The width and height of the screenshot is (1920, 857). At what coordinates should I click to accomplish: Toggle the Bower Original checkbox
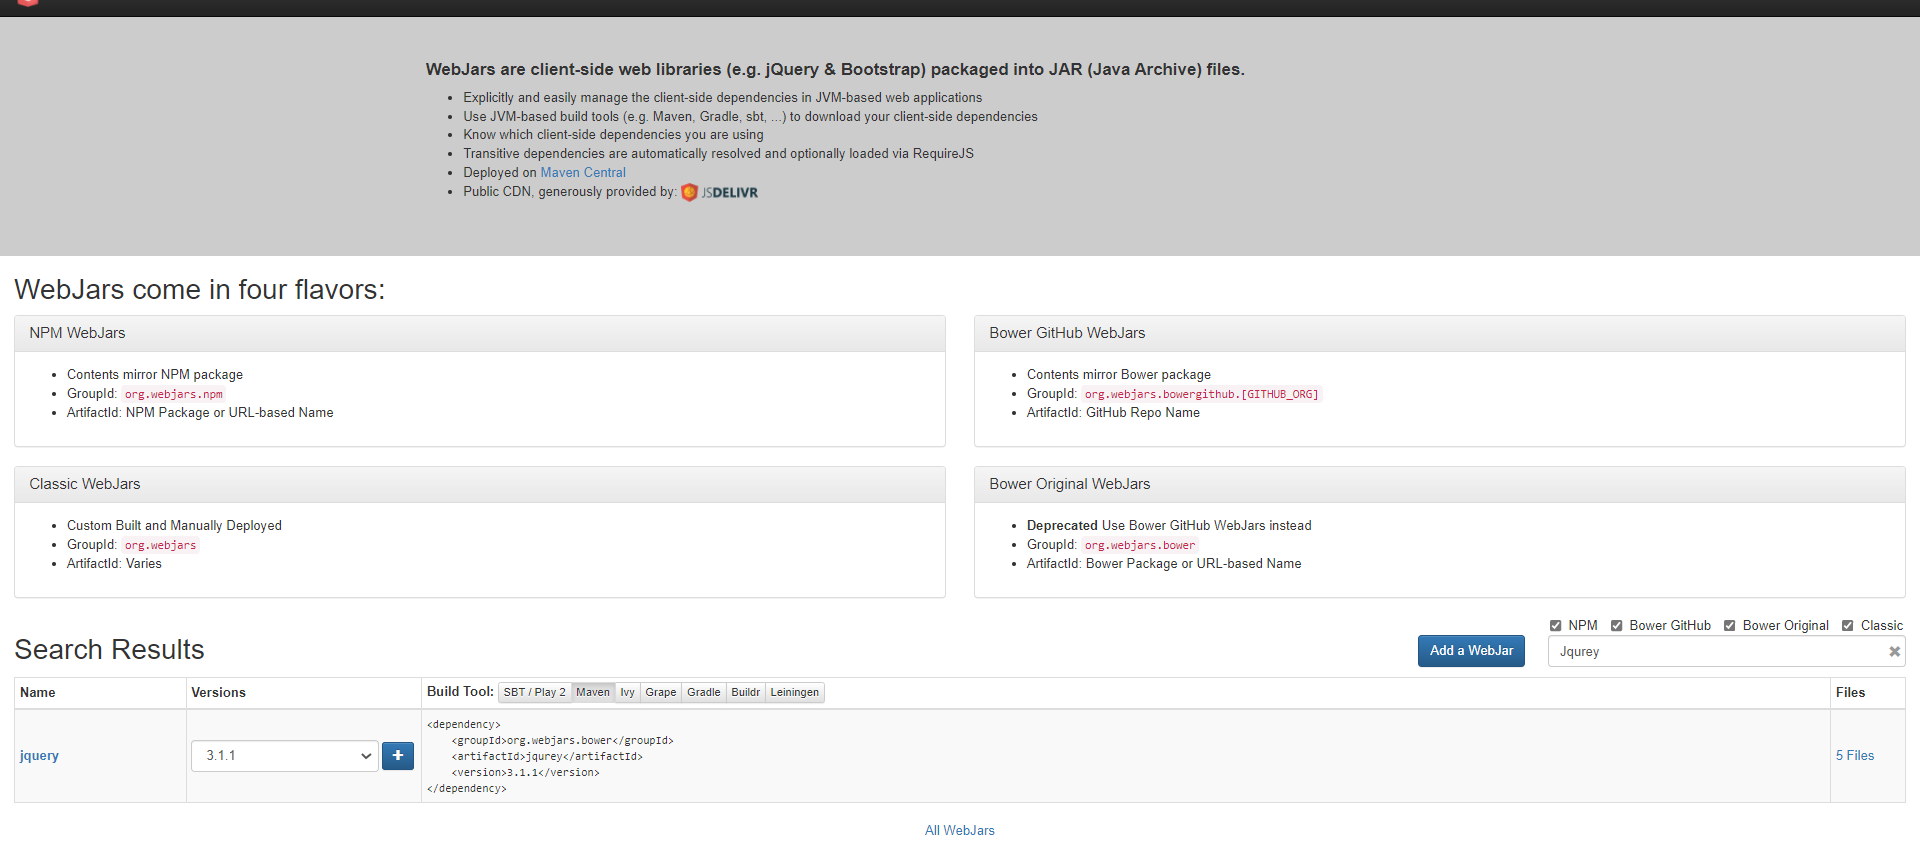tap(1729, 626)
